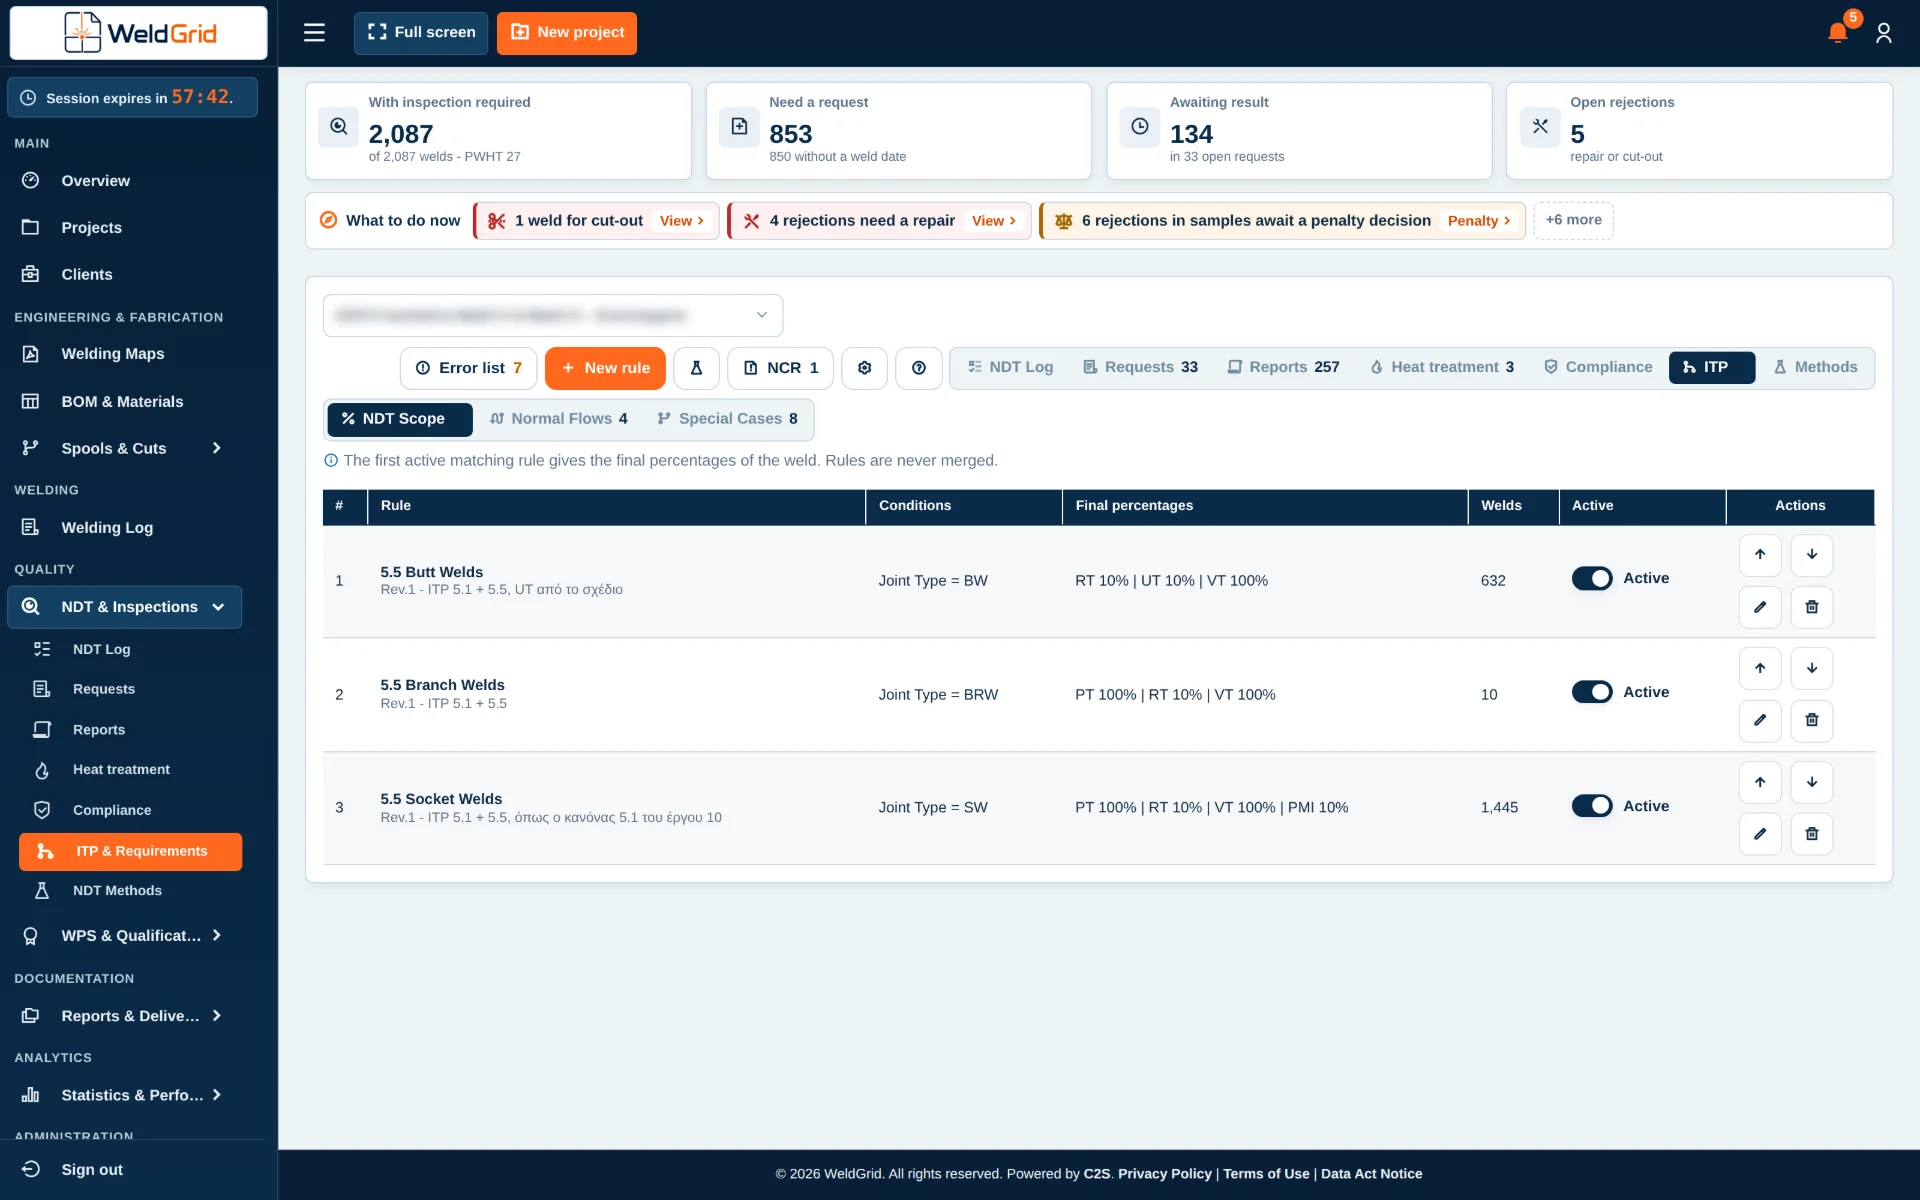Open the blurred project selector dropdown
This screenshot has width=1920, height=1200.
point(553,315)
